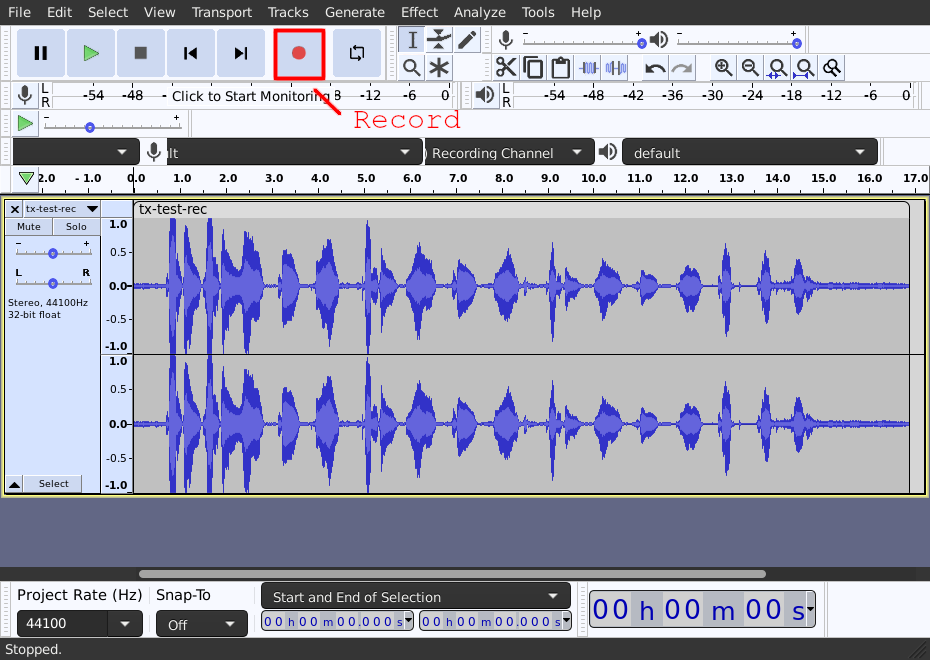Fit project to width zoom icon
The width and height of the screenshot is (930, 660).
(x=805, y=68)
